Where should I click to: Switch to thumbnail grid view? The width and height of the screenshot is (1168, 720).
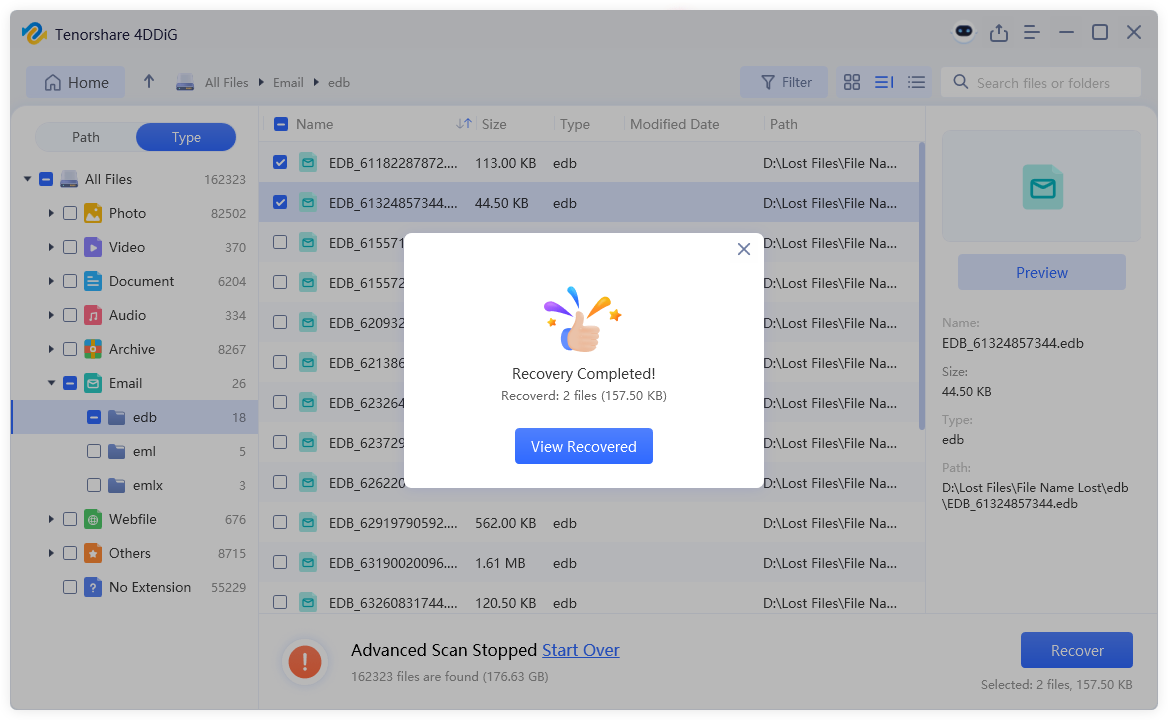pos(851,83)
